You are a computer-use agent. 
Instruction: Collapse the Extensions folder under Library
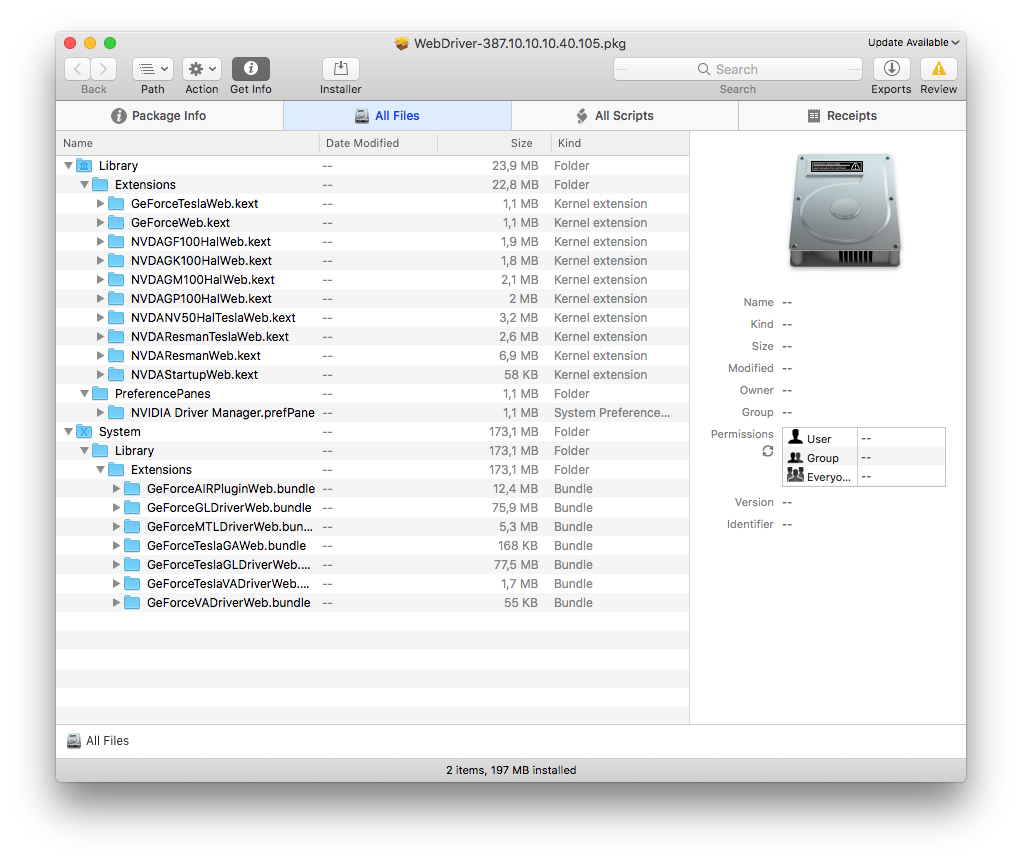click(x=84, y=184)
